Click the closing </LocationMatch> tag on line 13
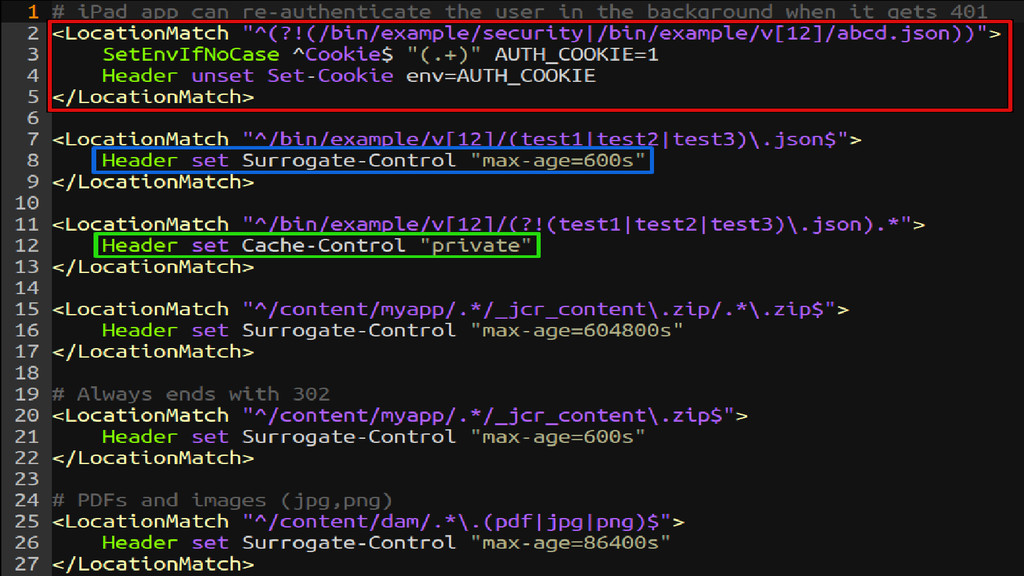Viewport: 1024px width, 576px height. coord(153,267)
